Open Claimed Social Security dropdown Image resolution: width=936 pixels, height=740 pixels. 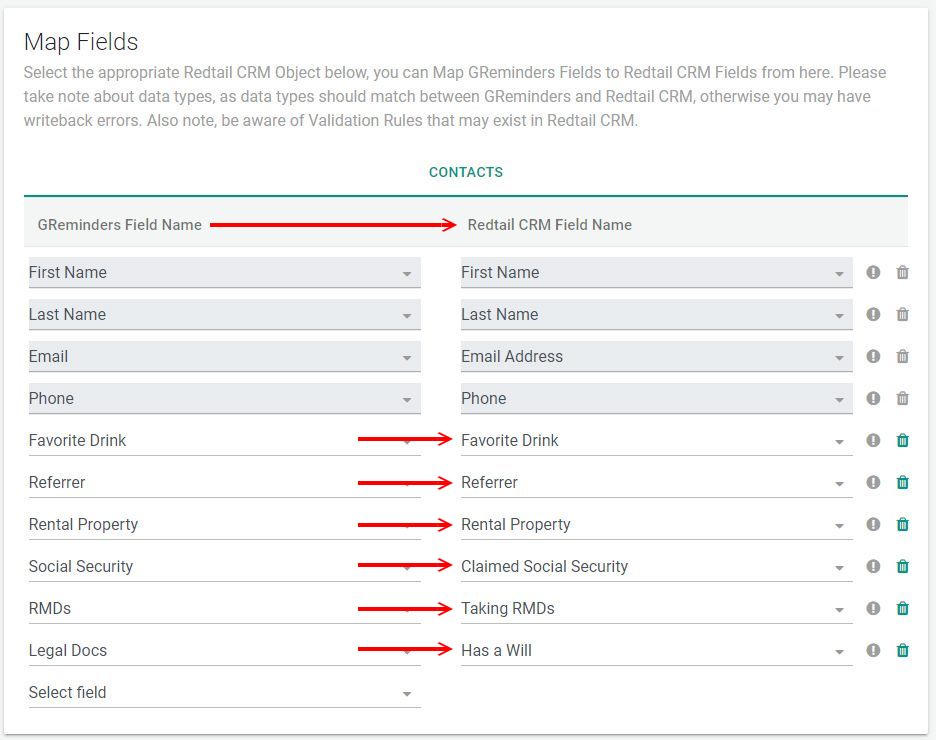pos(657,566)
